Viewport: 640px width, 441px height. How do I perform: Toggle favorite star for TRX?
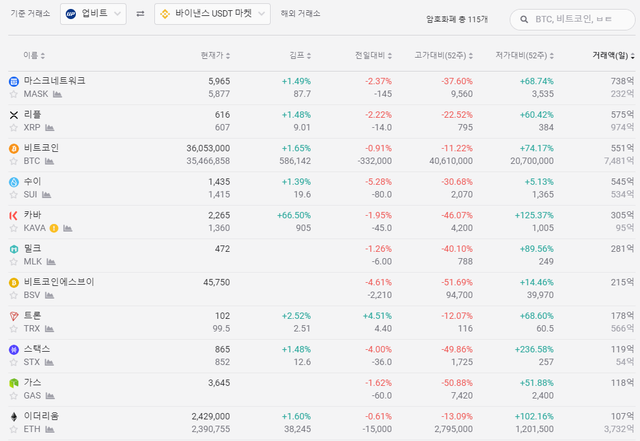pyautogui.click(x=14, y=329)
